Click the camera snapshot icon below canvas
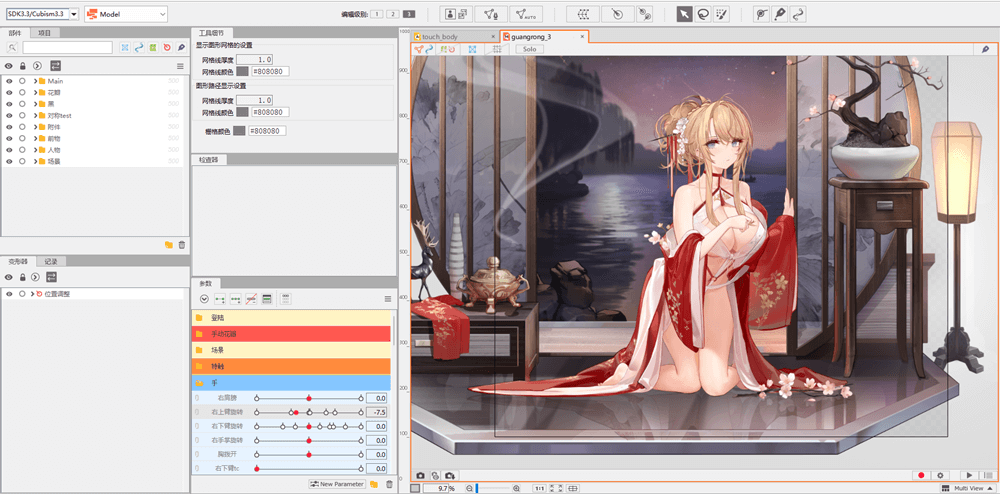This screenshot has height=494, width=1000. pyautogui.click(x=421, y=475)
